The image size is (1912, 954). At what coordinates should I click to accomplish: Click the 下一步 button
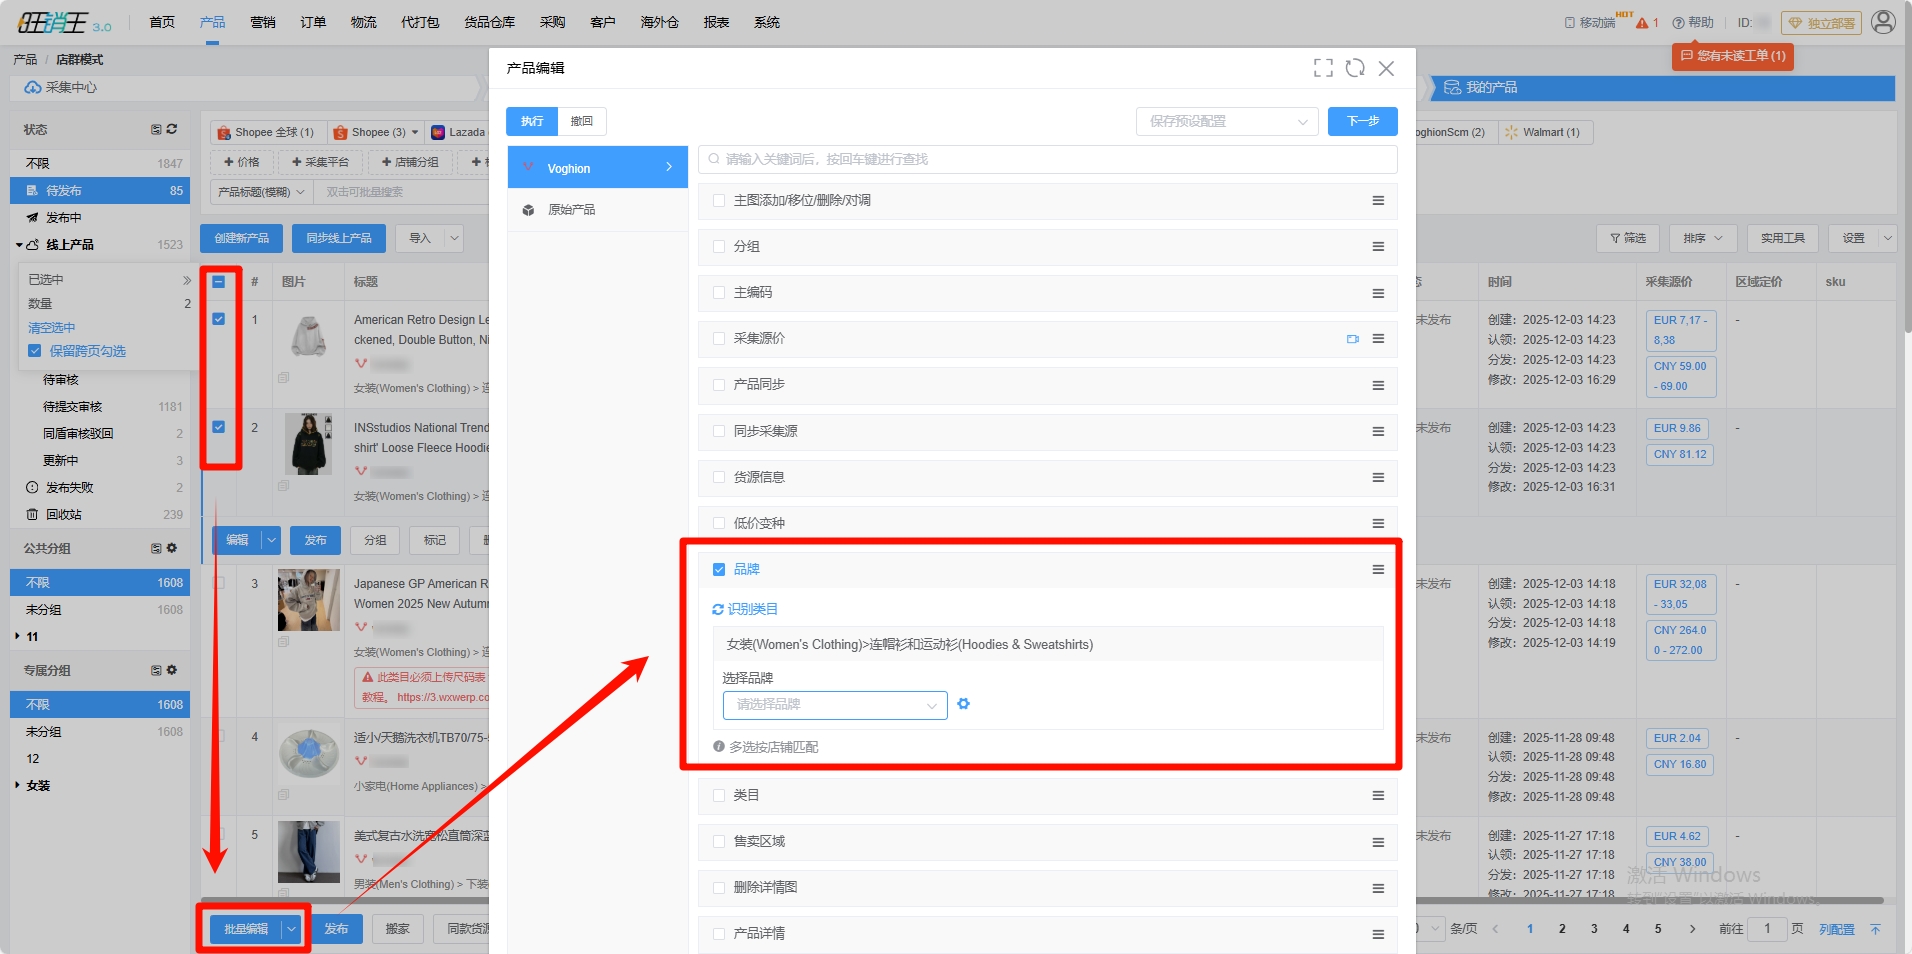[1362, 121]
